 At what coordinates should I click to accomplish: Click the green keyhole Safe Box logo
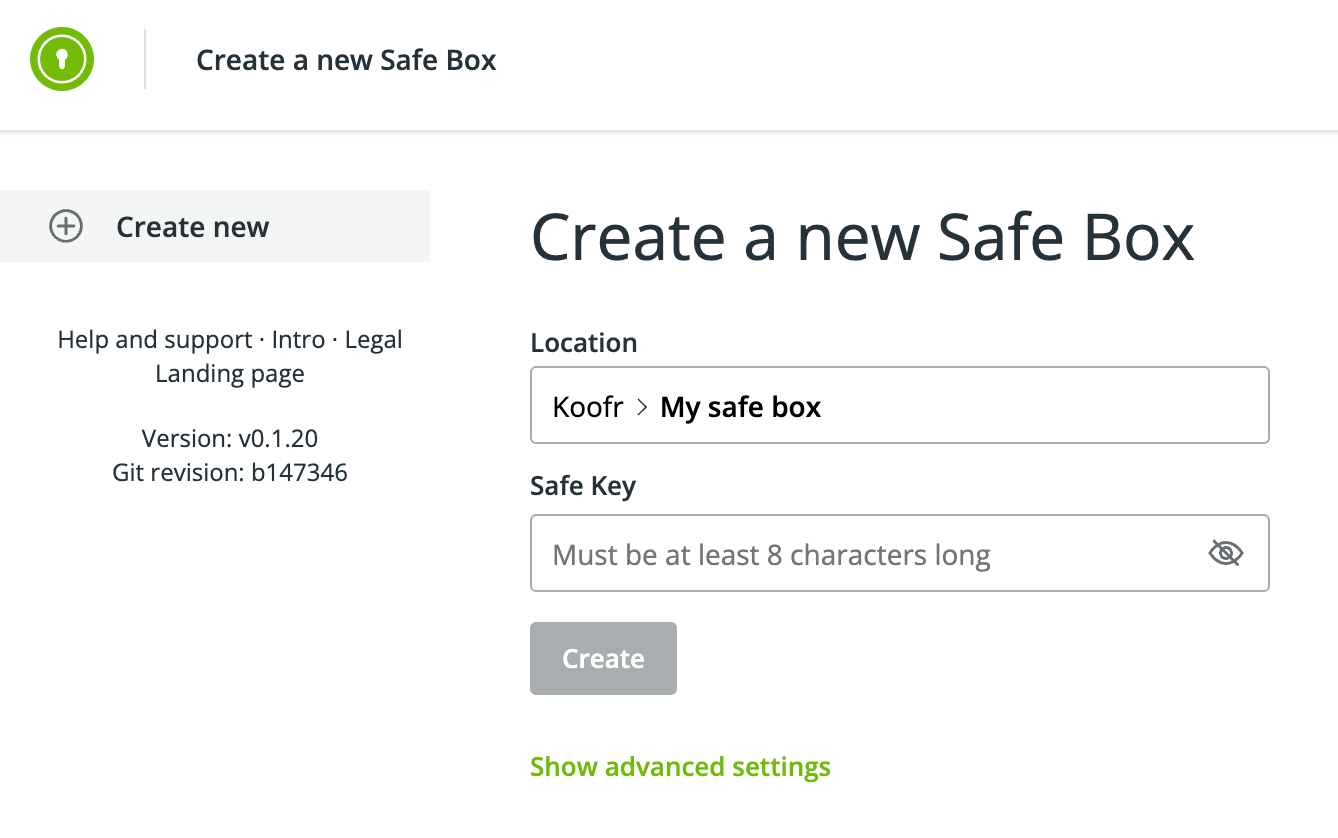tap(62, 60)
